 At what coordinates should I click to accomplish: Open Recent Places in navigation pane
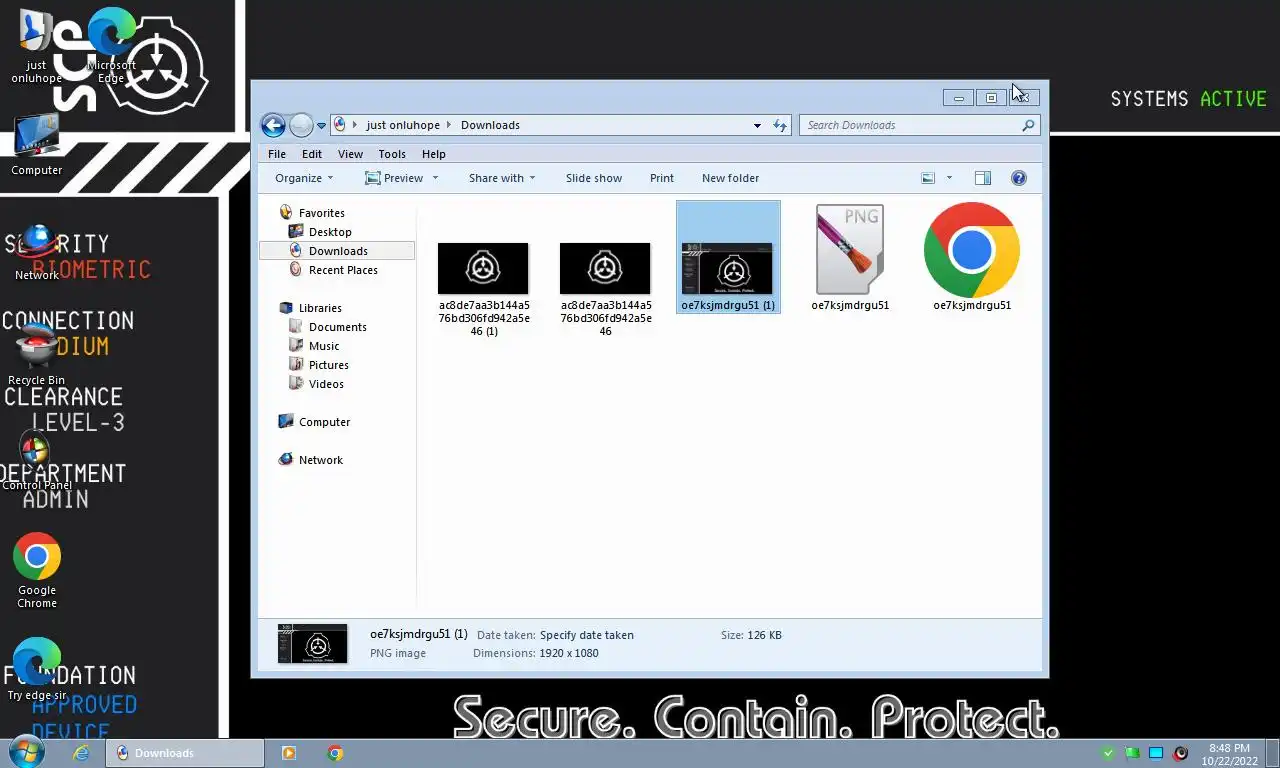[343, 270]
